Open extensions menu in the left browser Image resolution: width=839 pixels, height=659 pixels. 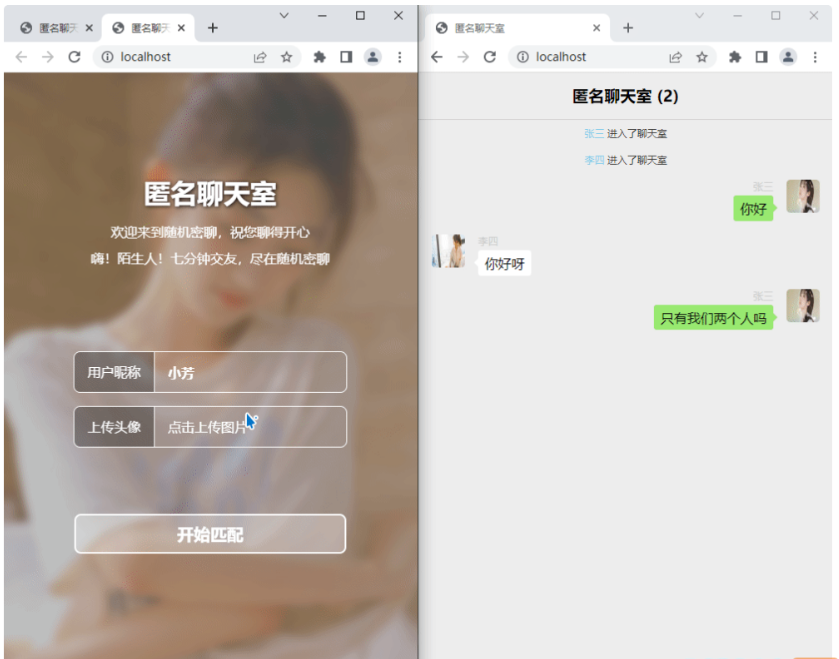tap(319, 57)
